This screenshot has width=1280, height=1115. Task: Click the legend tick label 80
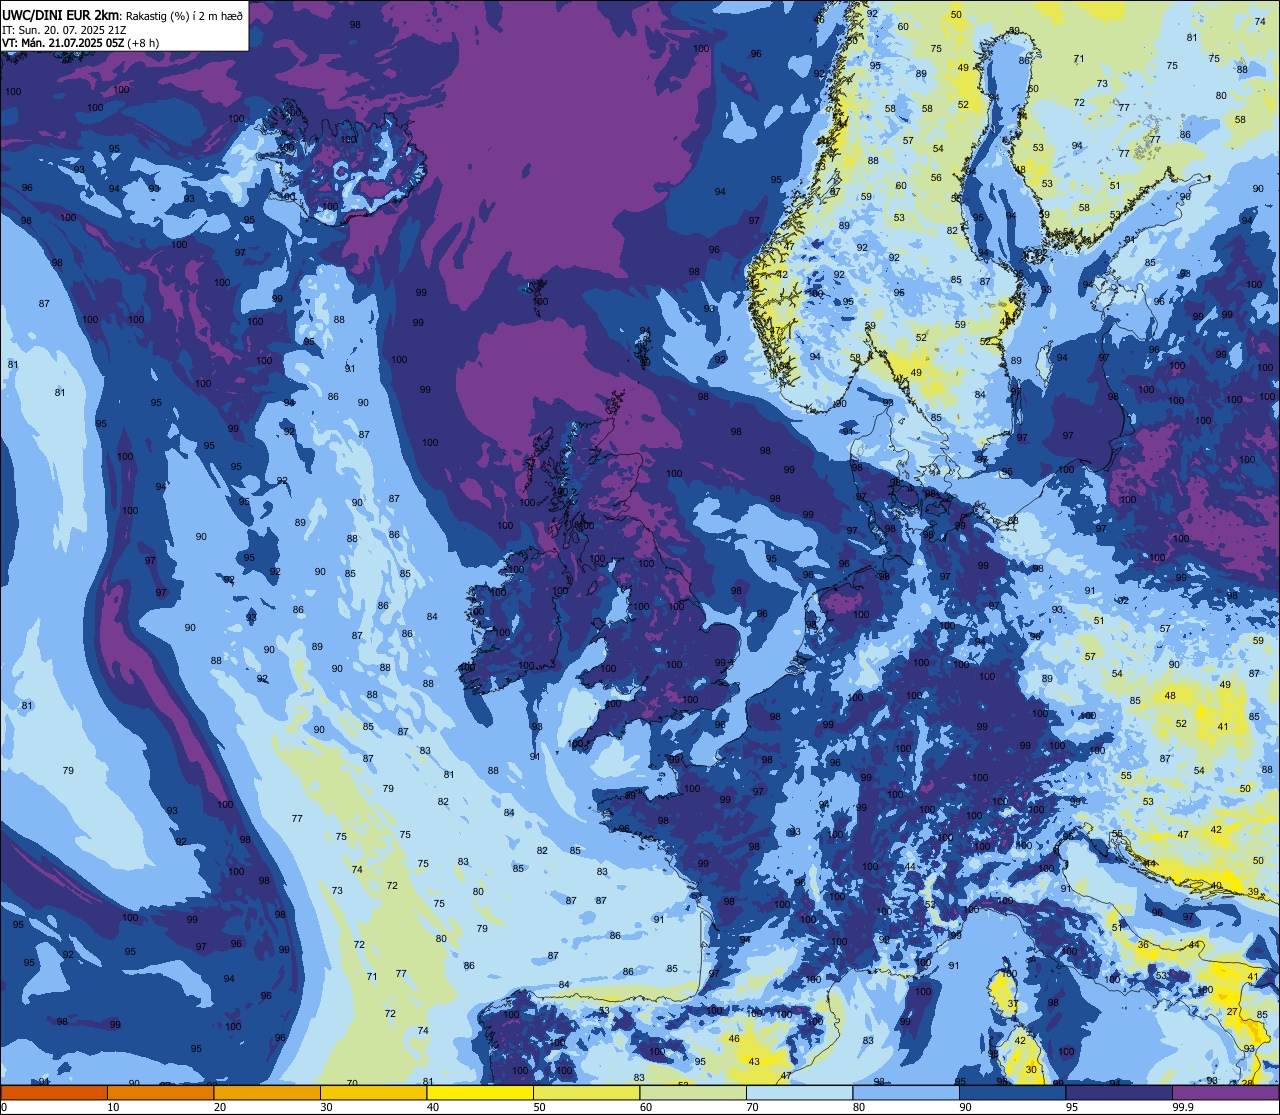860,1107
